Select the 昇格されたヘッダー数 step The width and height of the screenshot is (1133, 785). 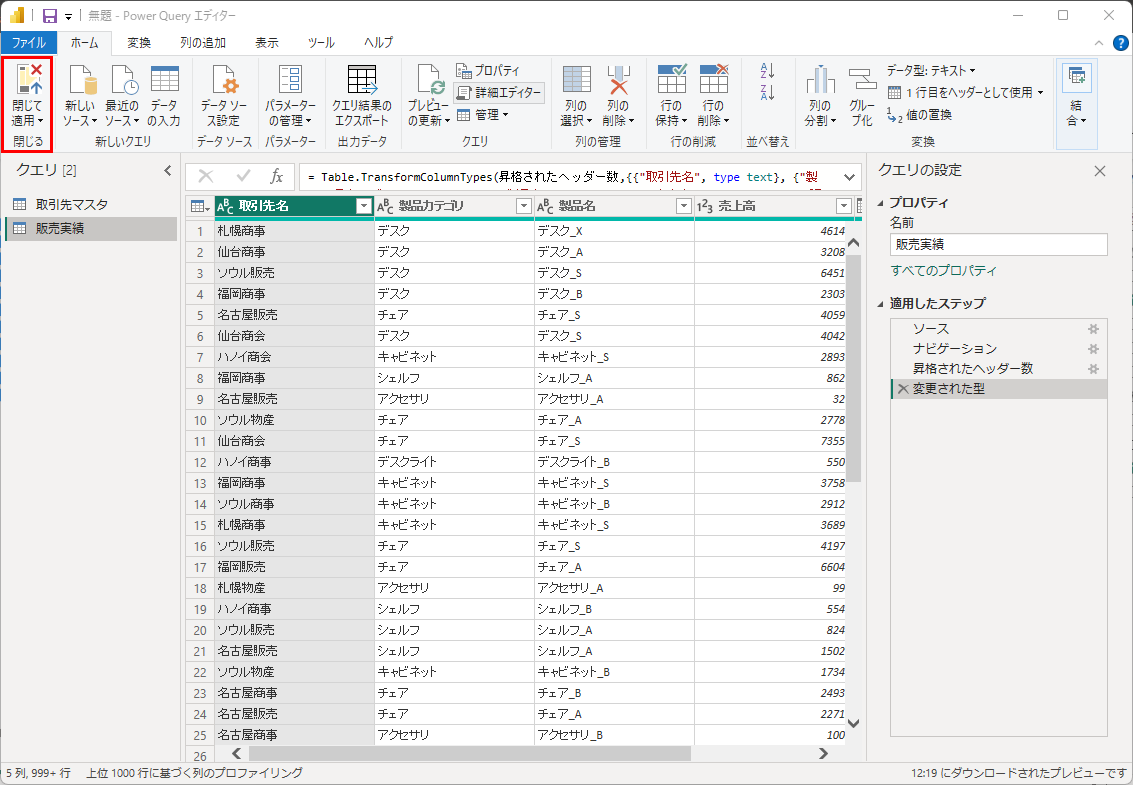tap(999, 369)
